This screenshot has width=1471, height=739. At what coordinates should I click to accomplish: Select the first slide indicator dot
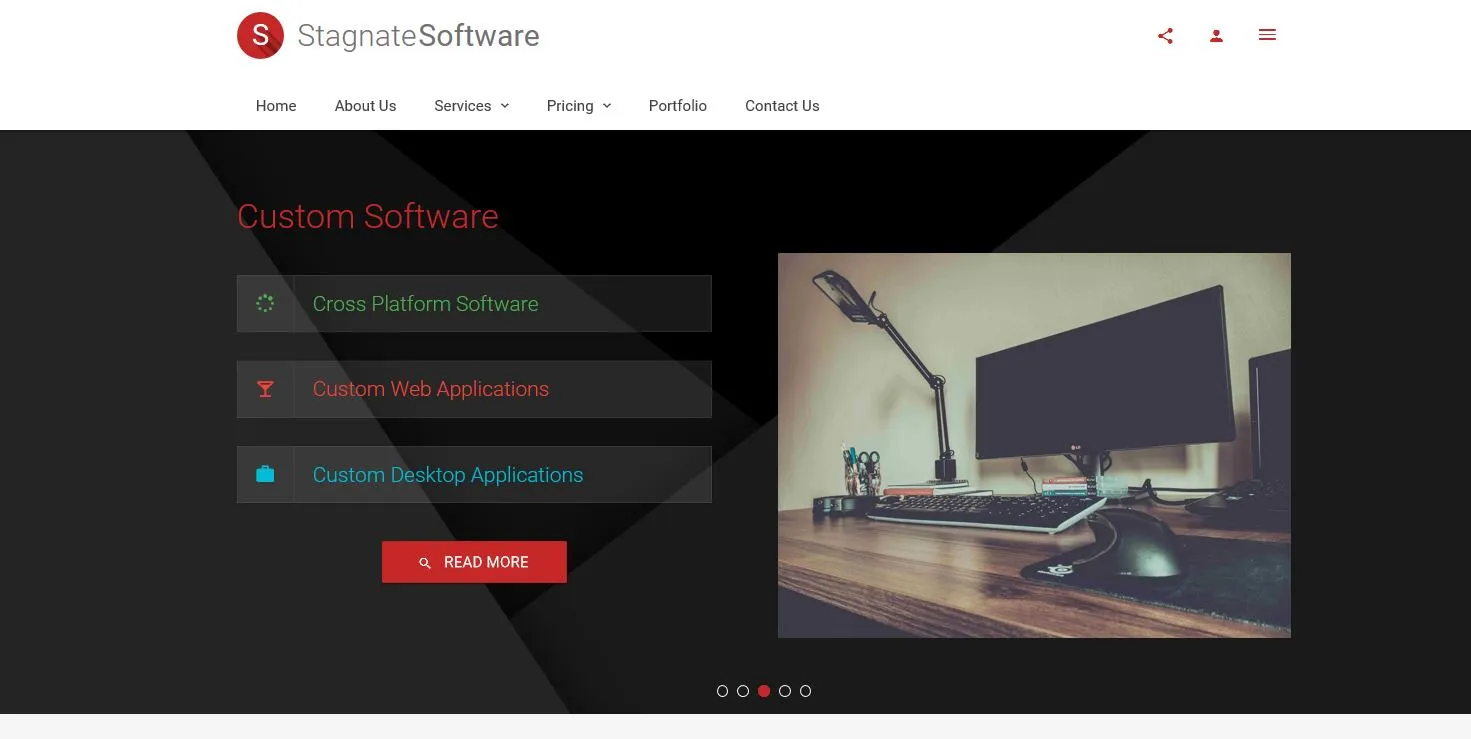coord(722,691)
